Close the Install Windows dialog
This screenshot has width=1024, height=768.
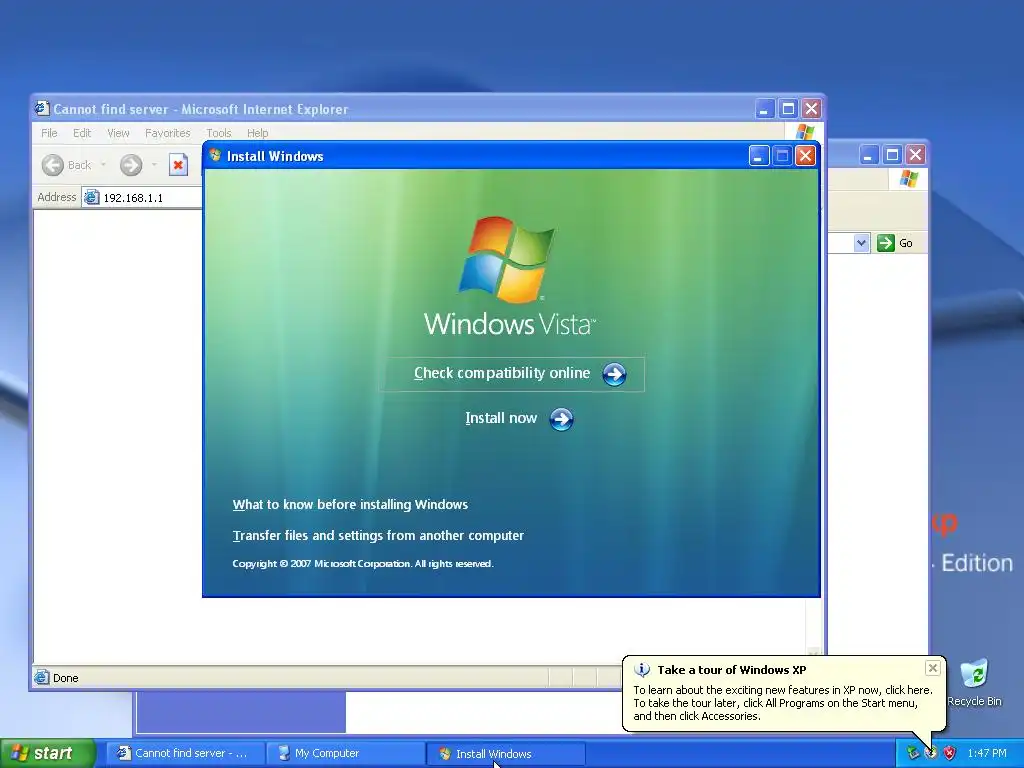pyautogui.click(x=805, y=155)
